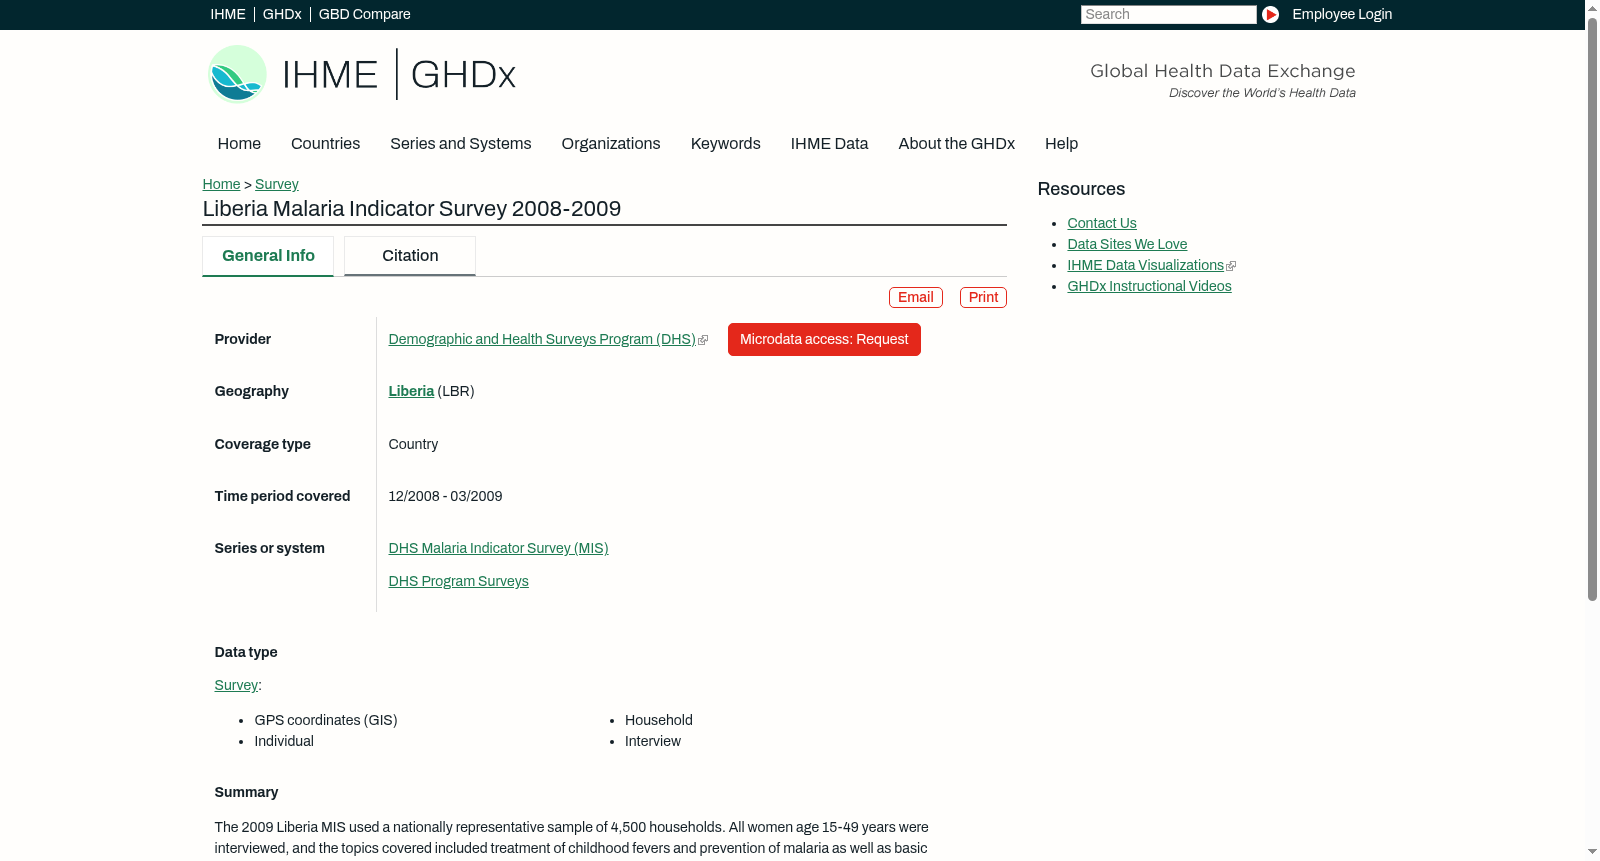
Task: Open Contact Us resource link
Action: click(x=1102, y=224)
